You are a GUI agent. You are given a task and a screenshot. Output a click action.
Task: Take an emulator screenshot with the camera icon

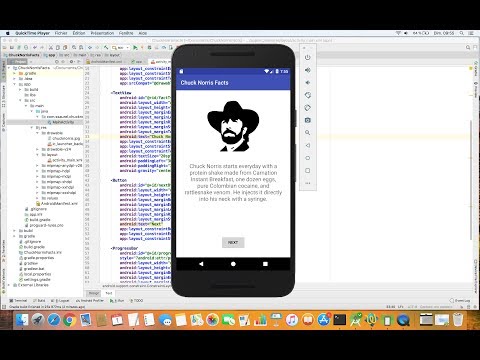308,120
